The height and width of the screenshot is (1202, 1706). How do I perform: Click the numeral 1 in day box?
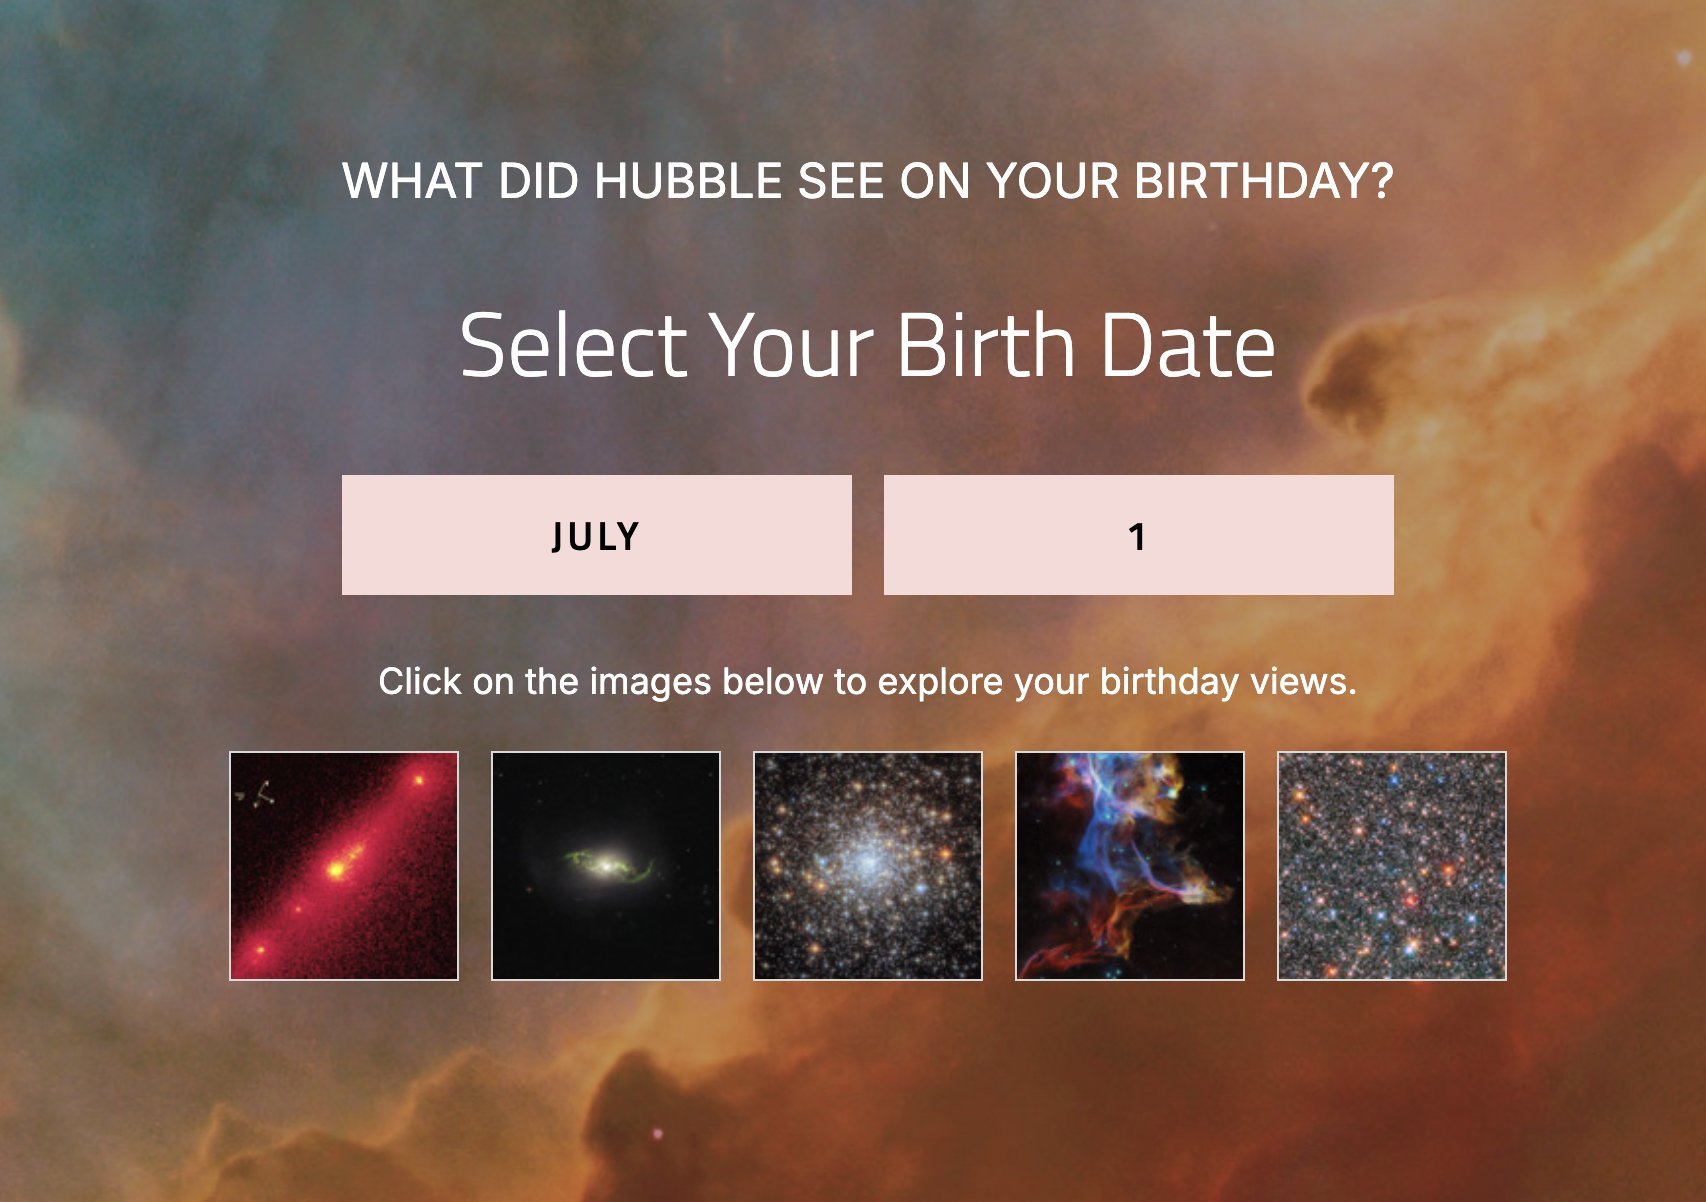point(1137,537)
